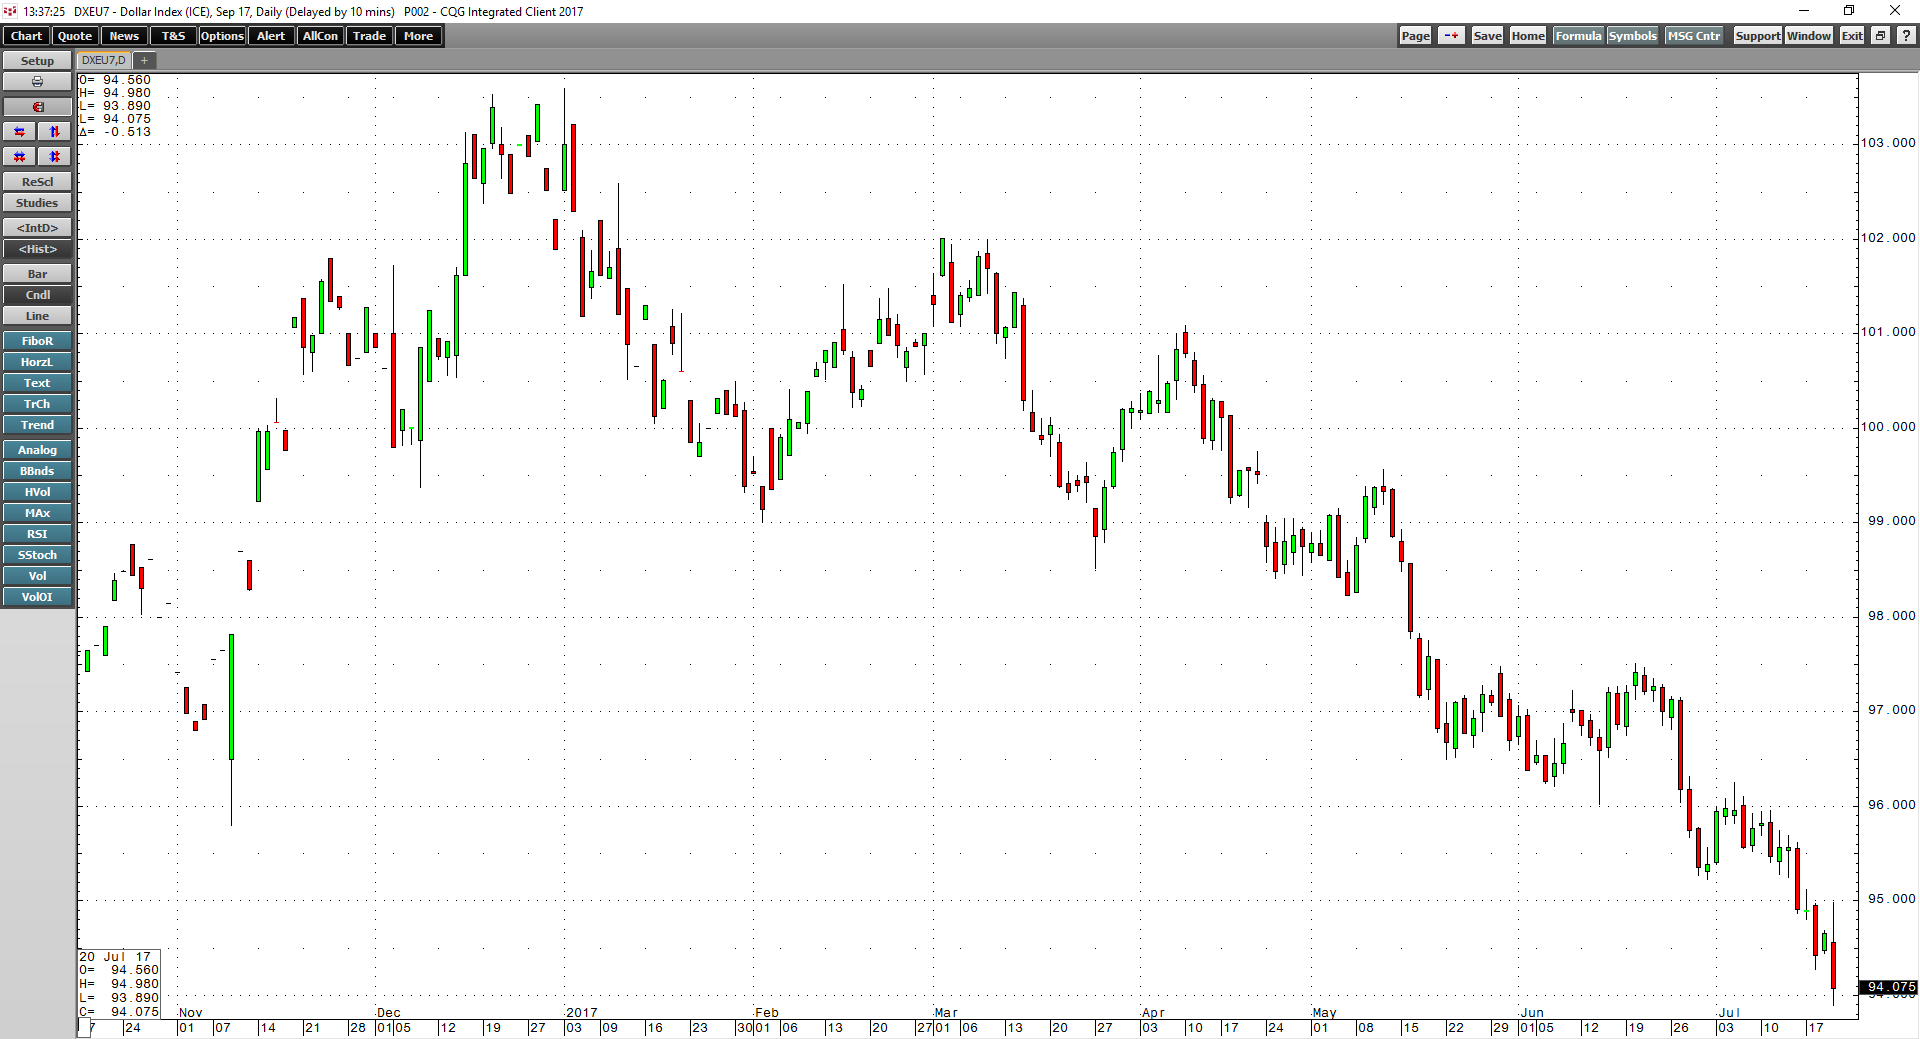Rescale the chart with ReScl
1920x1039 pixels.
37,182
